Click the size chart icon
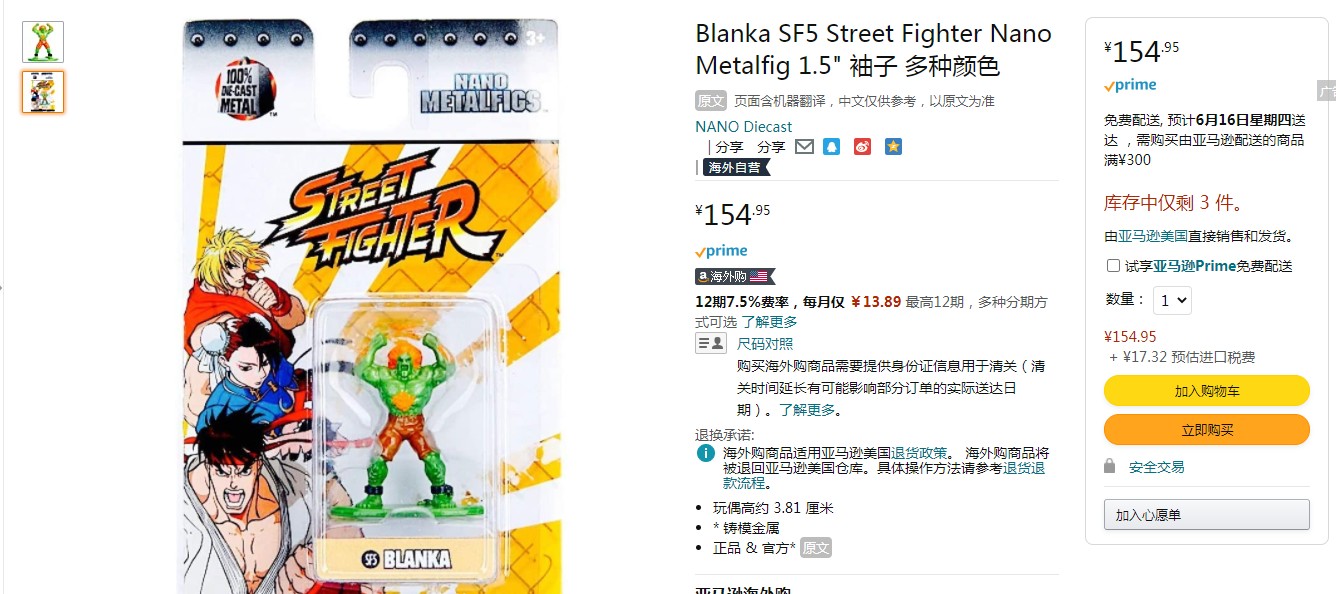 coord(711,344)
